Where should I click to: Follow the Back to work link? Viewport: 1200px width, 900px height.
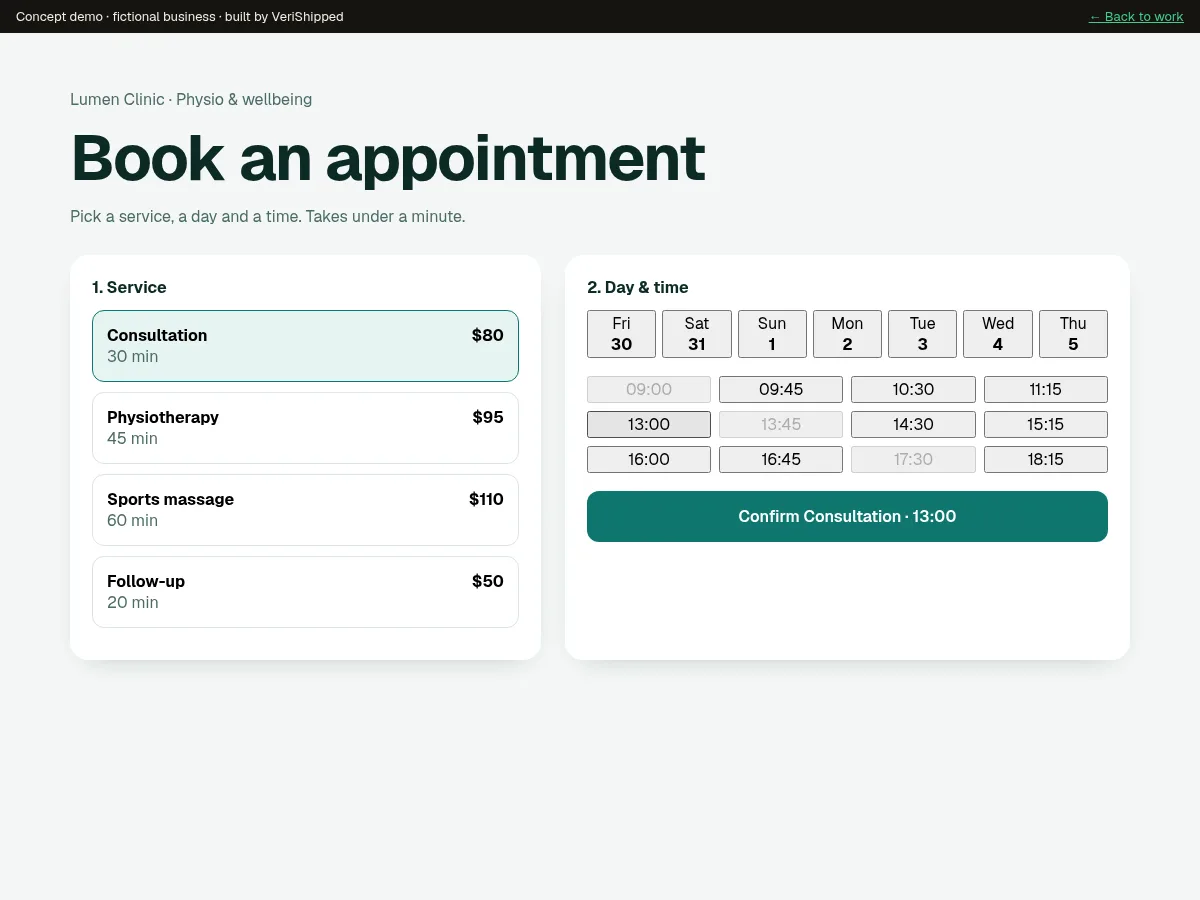[1136, 17]
